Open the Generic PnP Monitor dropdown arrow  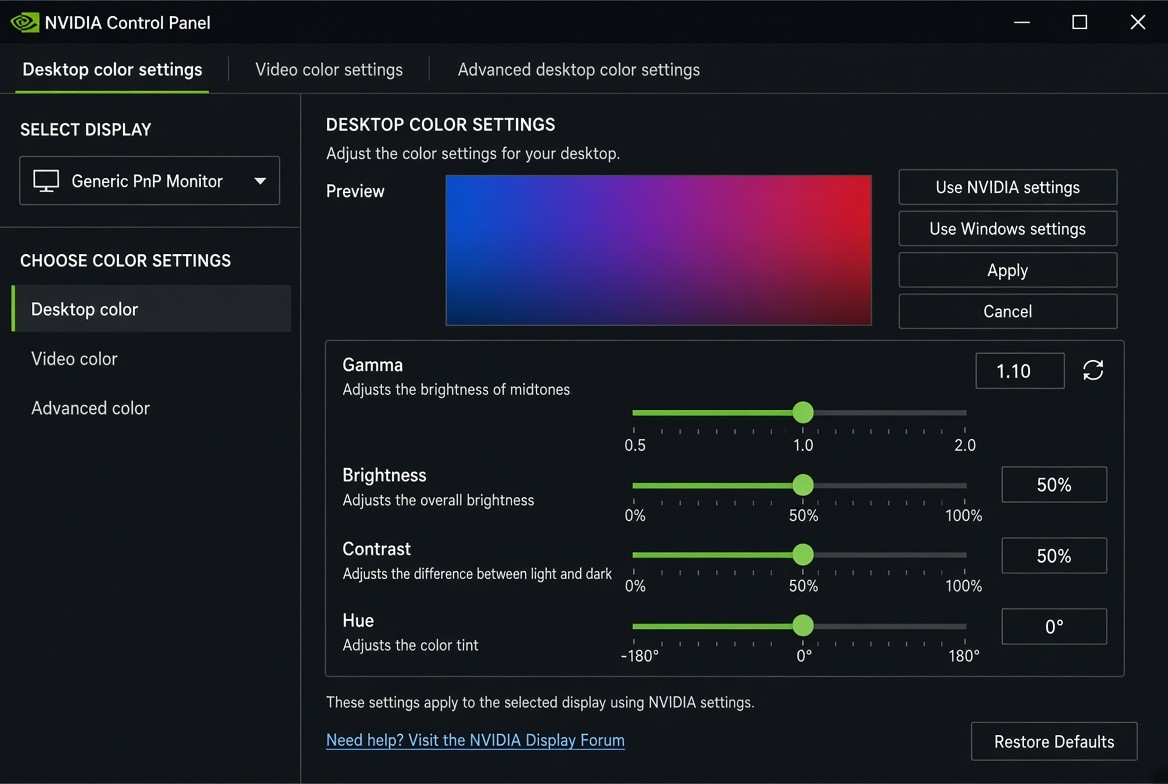[260, 181]
